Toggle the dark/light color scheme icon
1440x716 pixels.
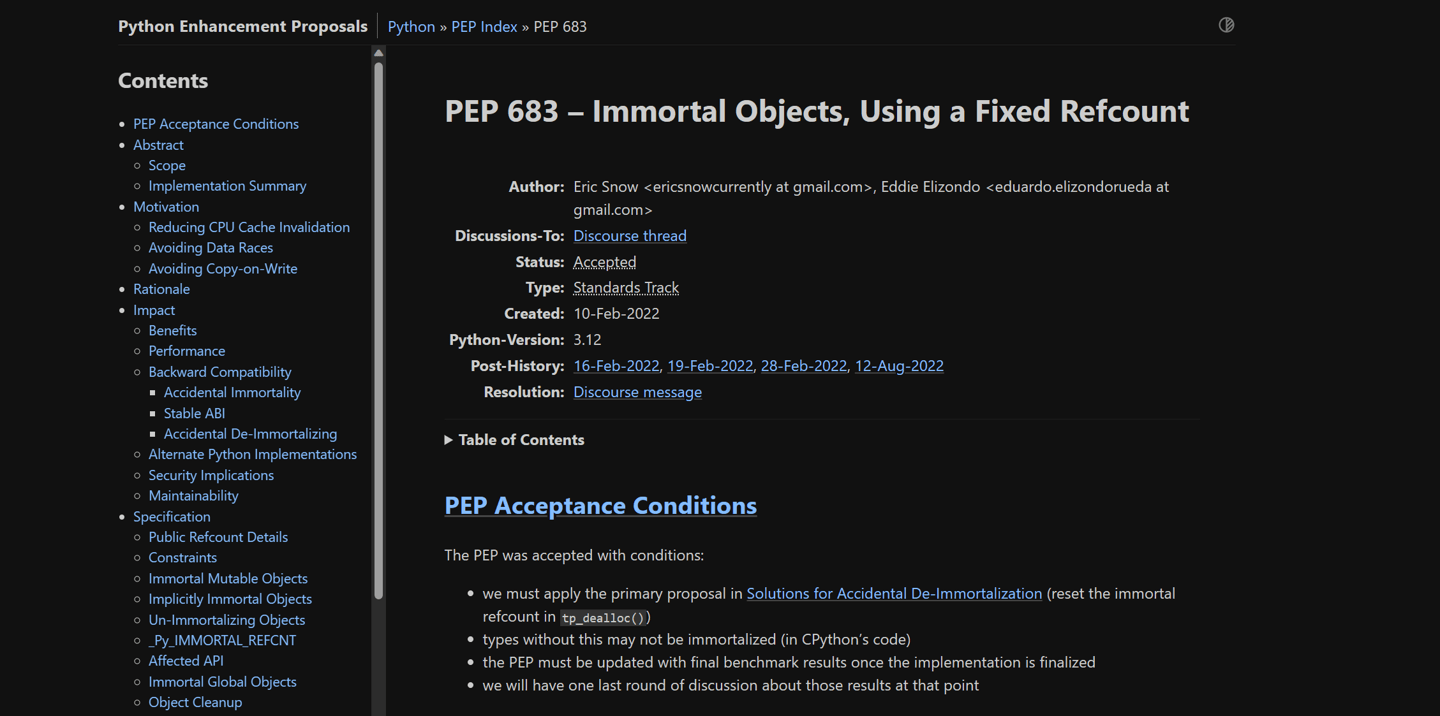click(x=1226, y=24)
